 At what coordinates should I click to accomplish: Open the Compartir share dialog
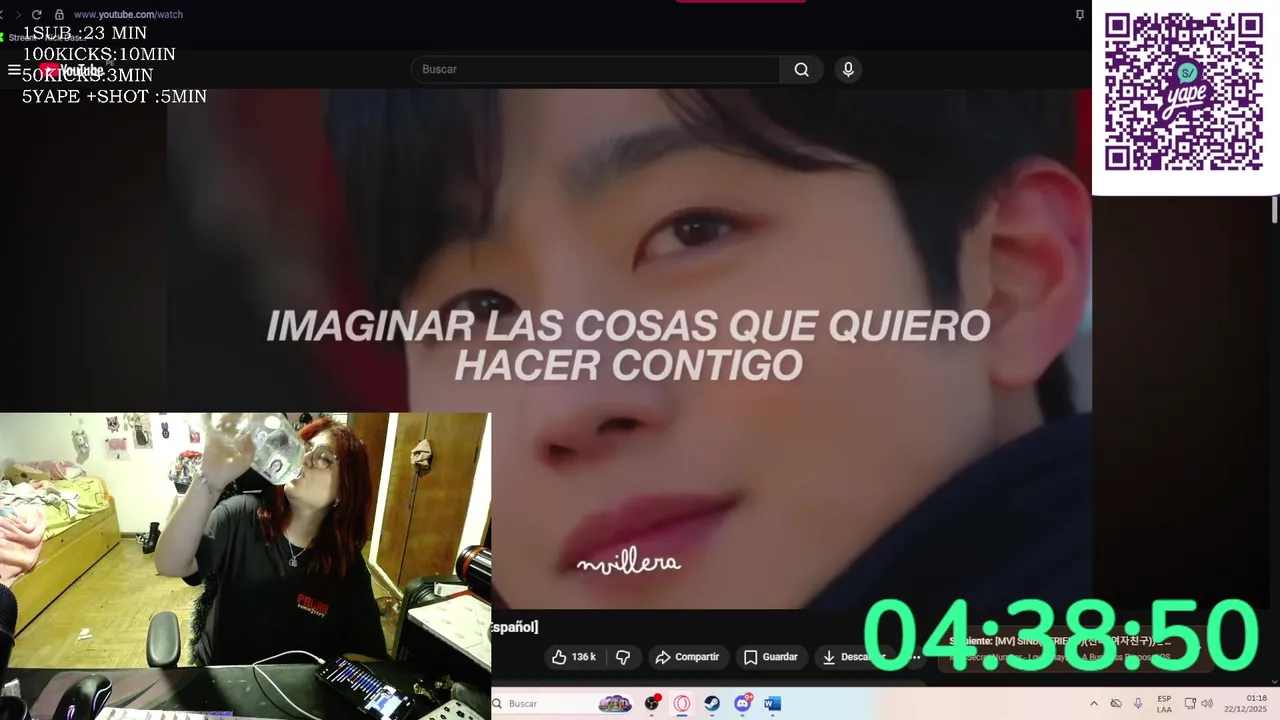click(687, 657)
